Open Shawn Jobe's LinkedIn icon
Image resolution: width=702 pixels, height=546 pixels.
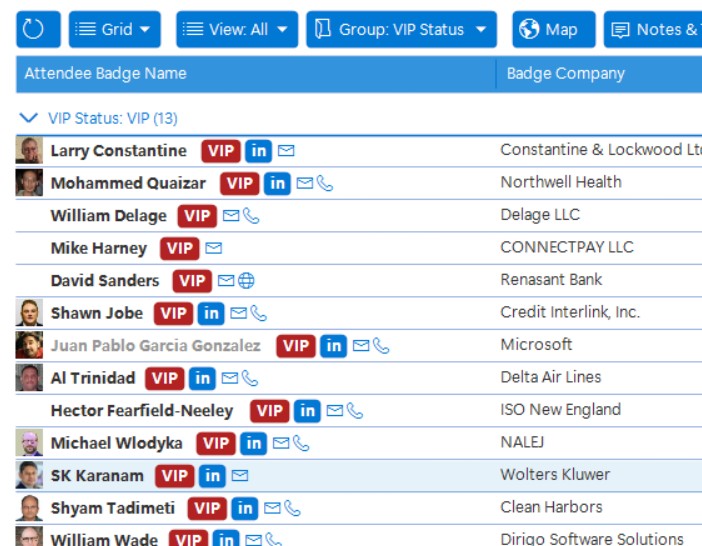[x=211, y=313]
